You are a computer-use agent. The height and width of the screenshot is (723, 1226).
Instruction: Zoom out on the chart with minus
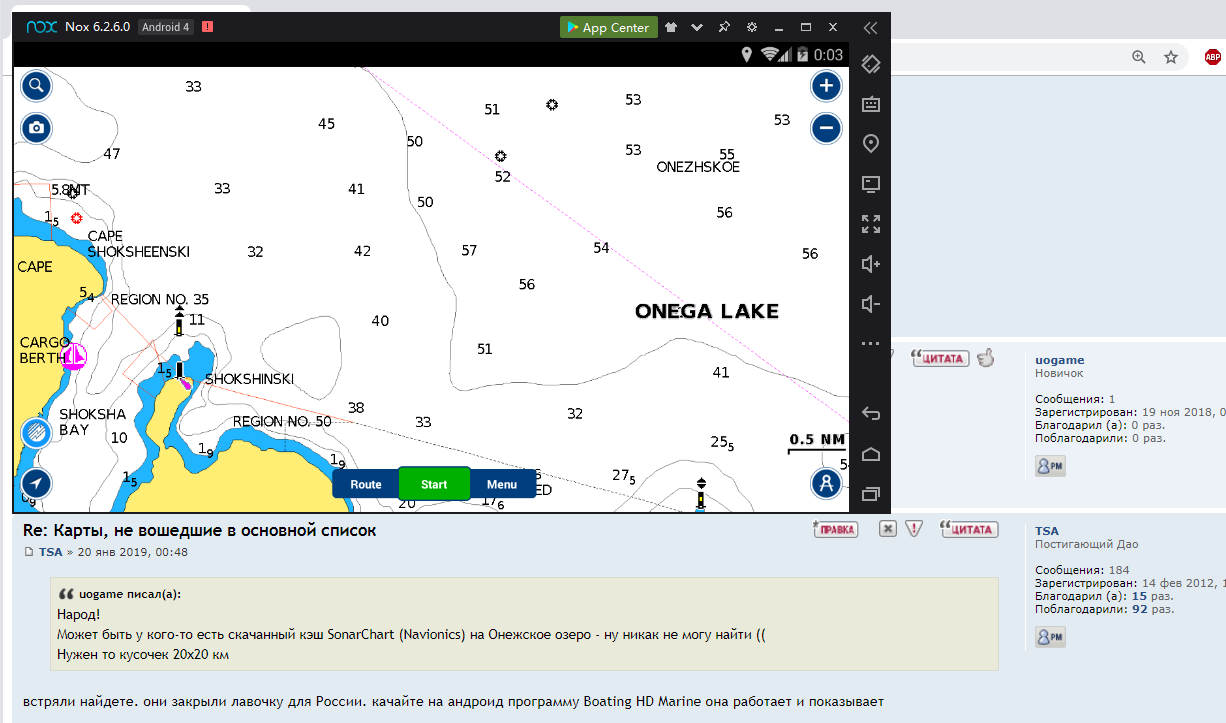(826, 128)
